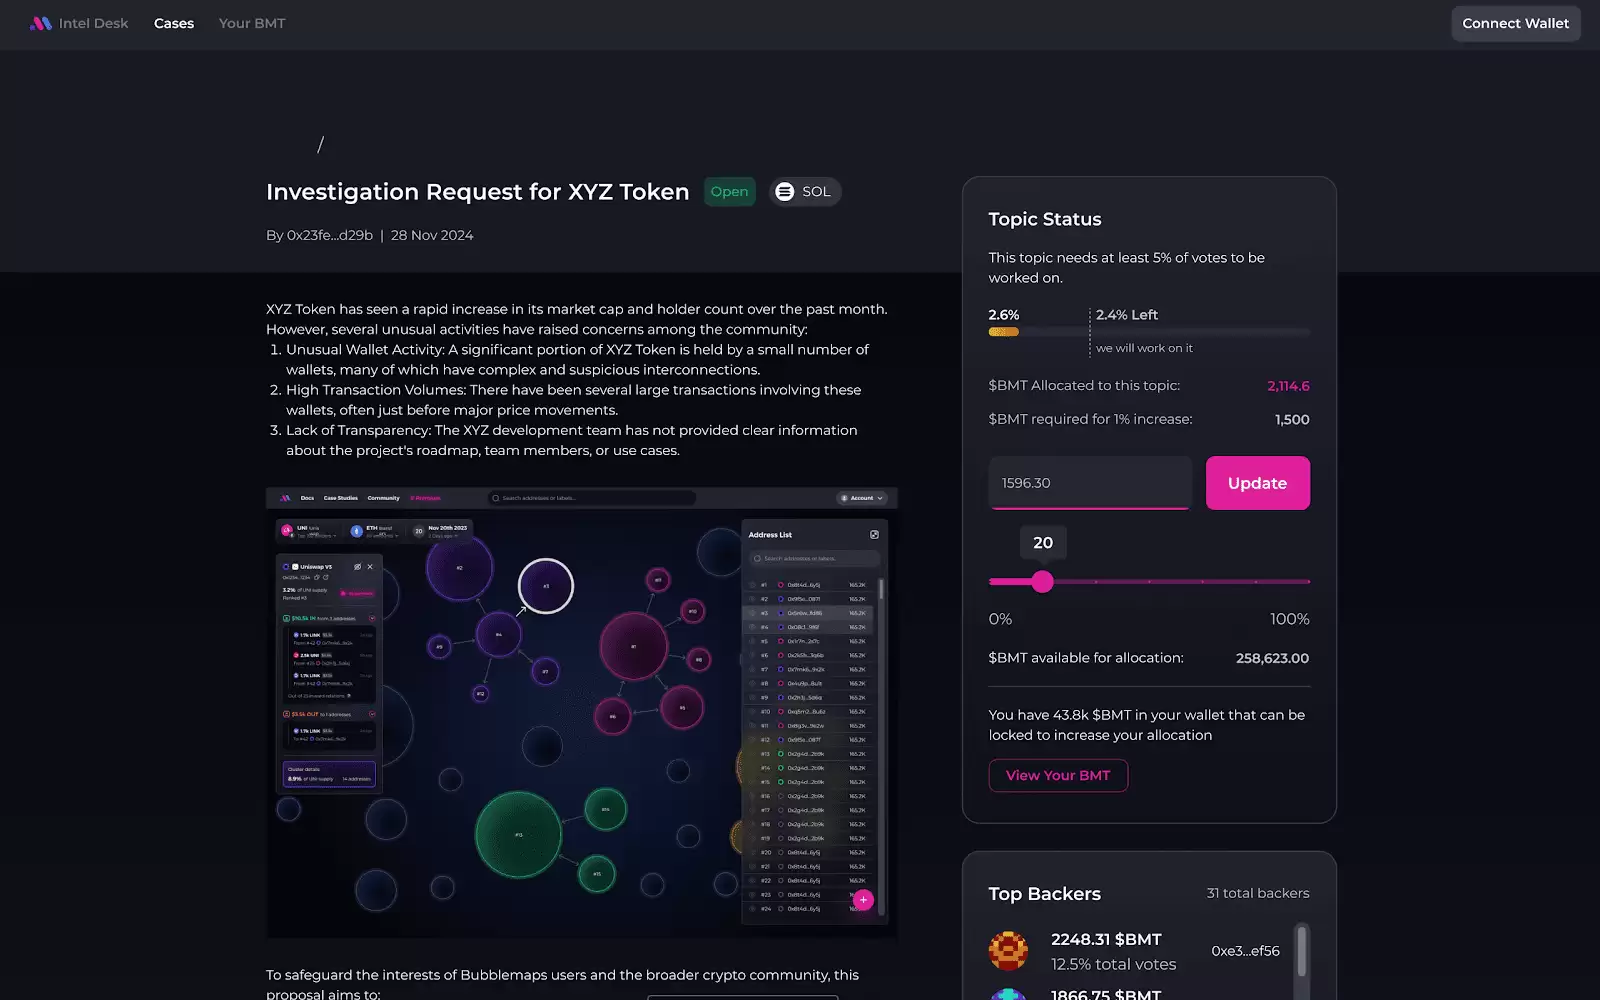
Task: Open the View Your BMT link
Action: tap(1058, 776)
